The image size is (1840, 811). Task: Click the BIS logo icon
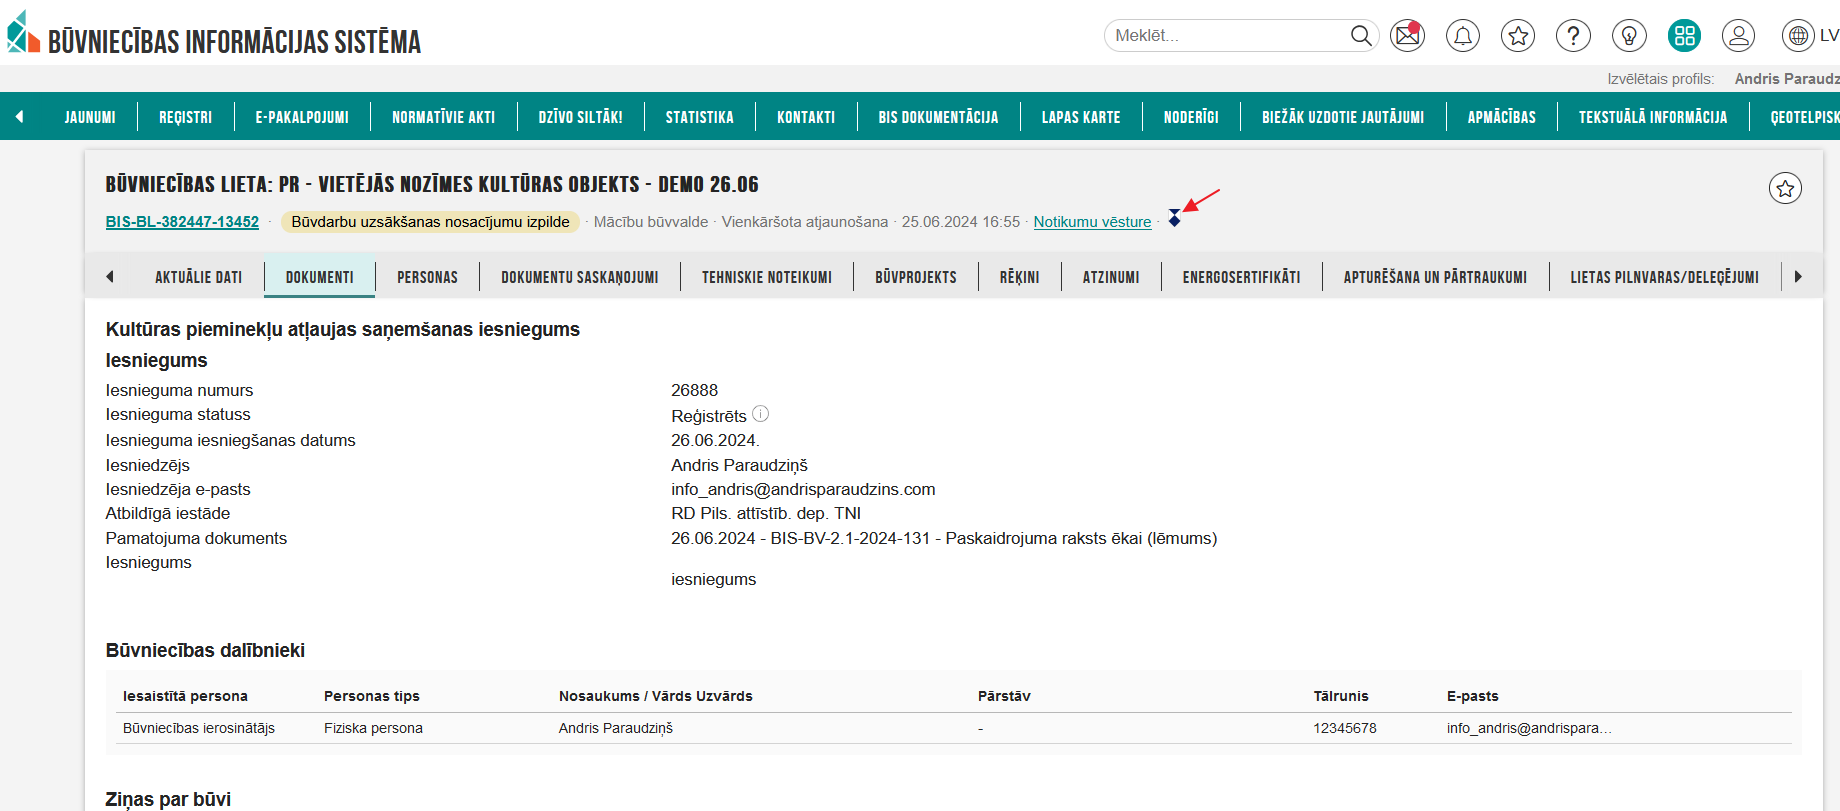point(23,32)
